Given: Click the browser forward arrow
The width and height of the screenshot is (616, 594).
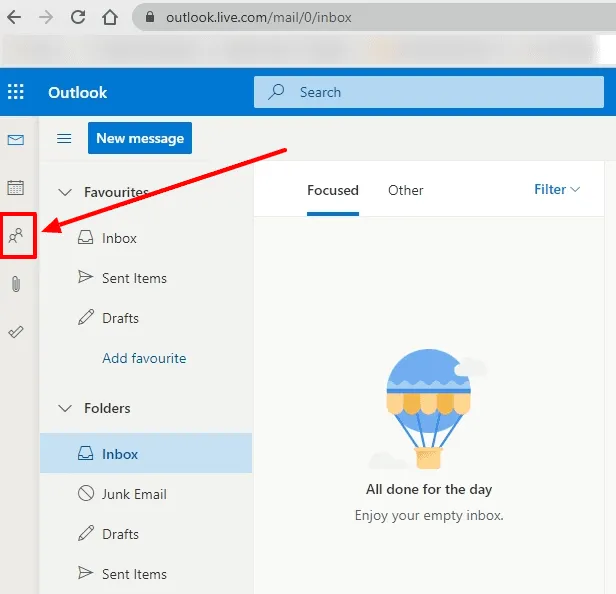Looking at the screenshot, I should click(46, 17).
